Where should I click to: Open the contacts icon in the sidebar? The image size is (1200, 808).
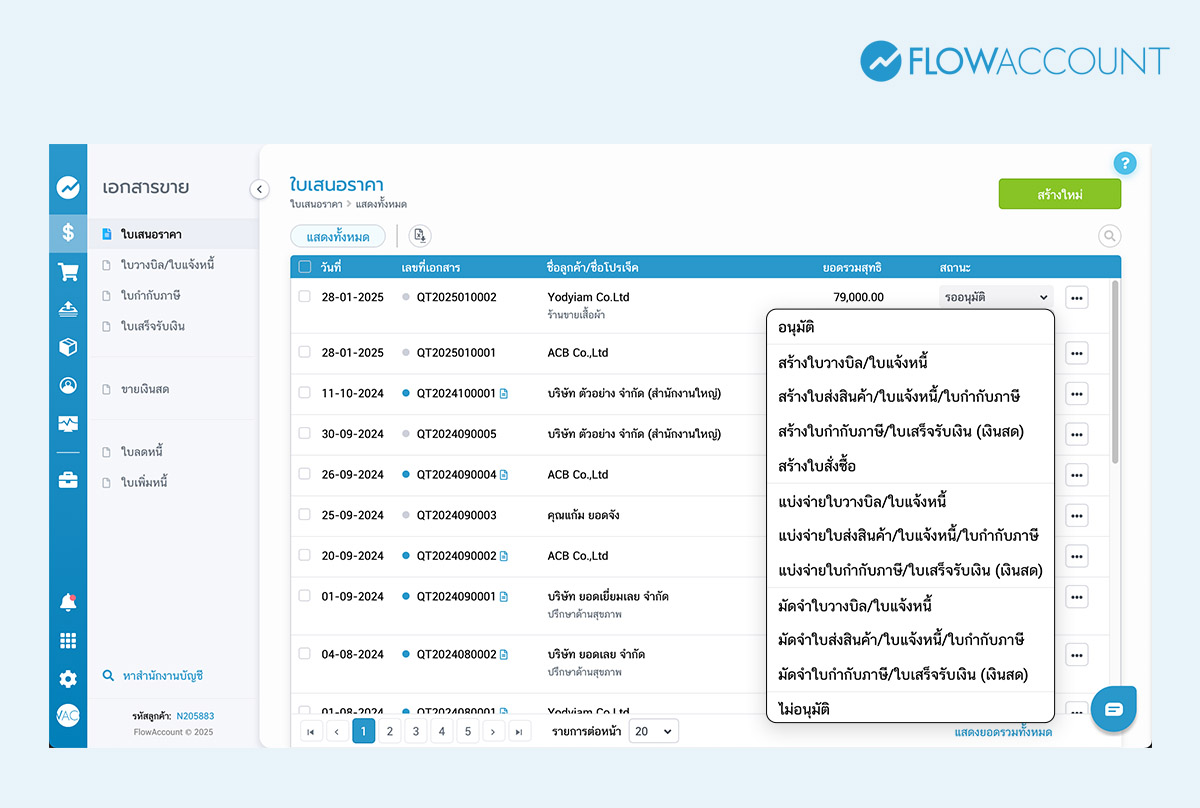pyautogui.click(x=67, y=385)
